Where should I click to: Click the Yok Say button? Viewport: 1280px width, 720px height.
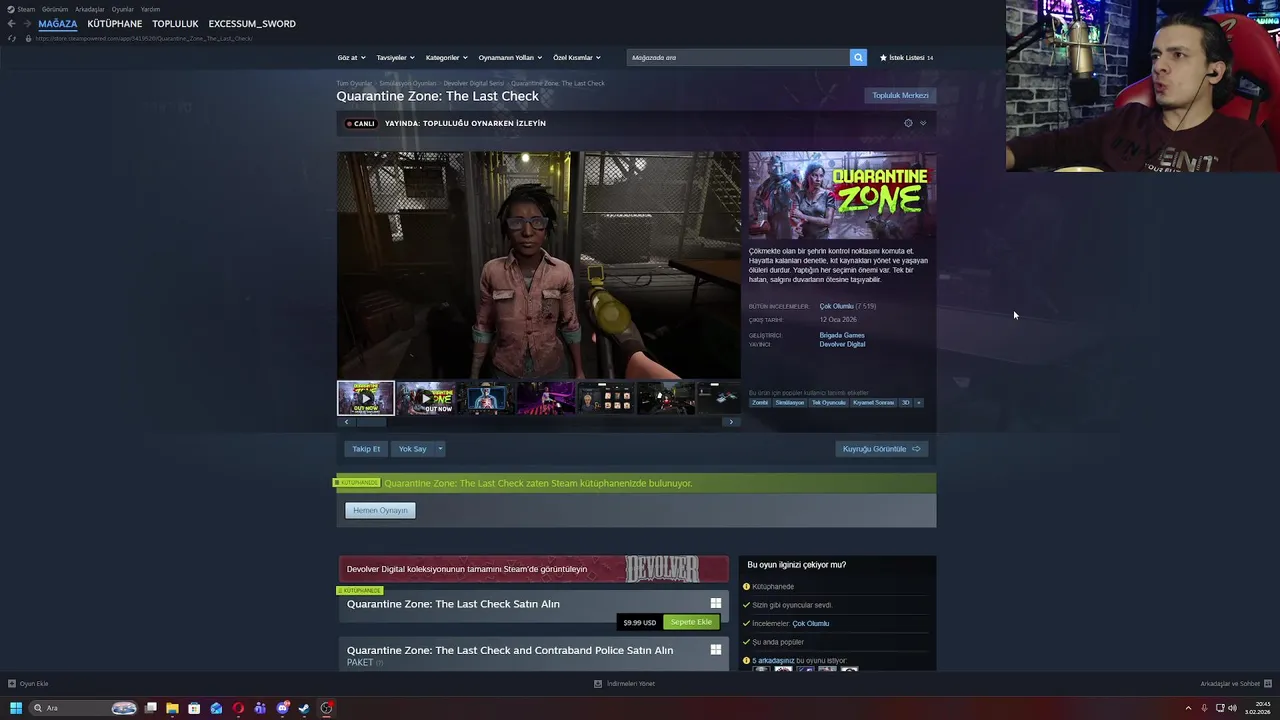(412, 449)
